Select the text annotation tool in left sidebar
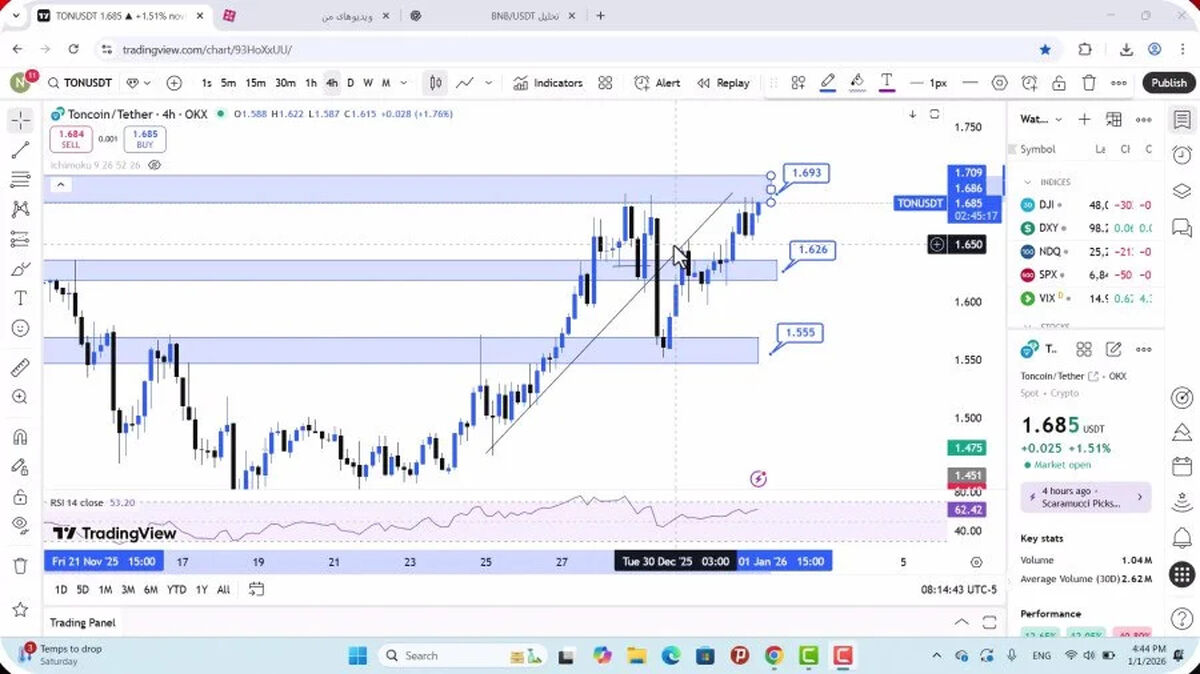The image size is (1200, 674). pyautogui.click(x=20, y=298)
